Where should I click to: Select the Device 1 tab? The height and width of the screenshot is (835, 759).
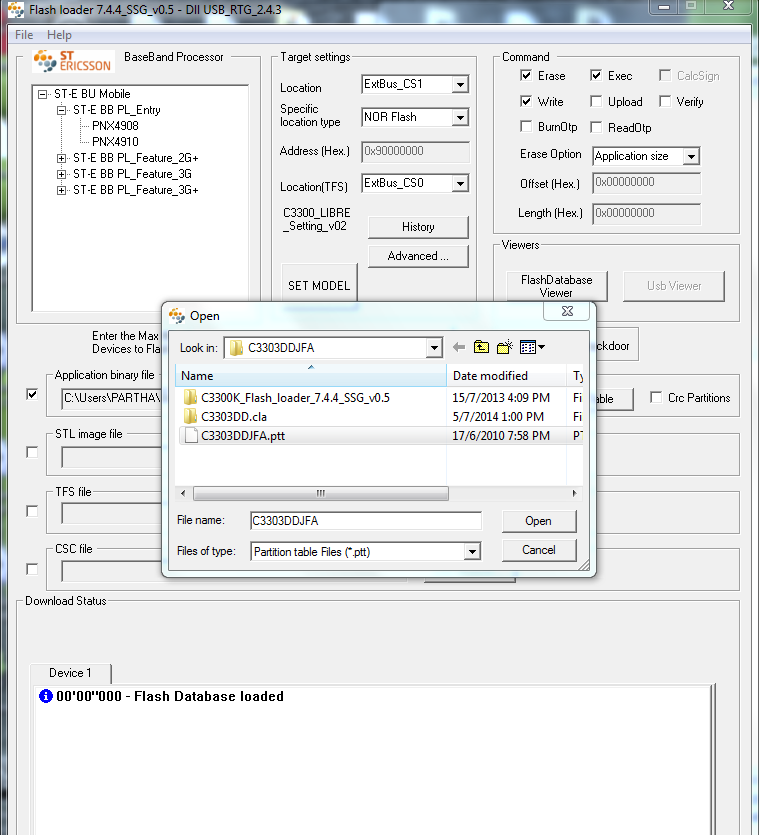point(70,673)
